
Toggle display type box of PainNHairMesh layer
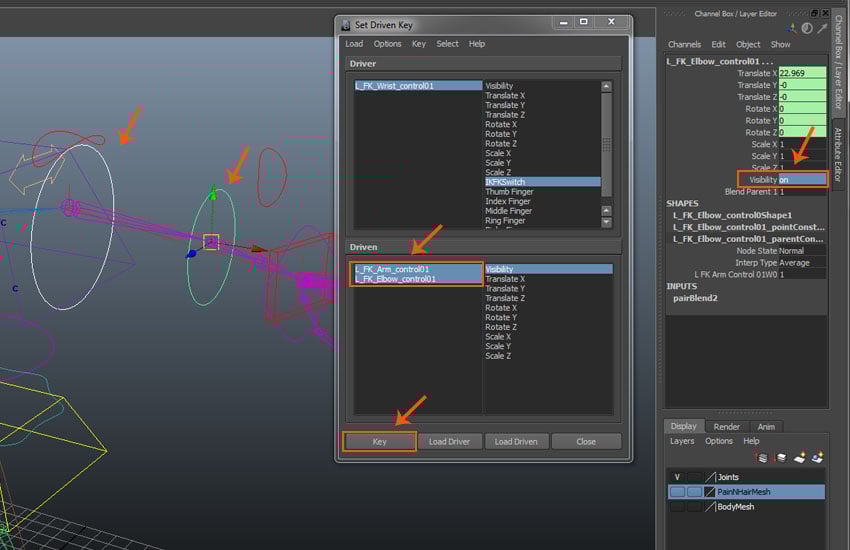tap(694, 492)
